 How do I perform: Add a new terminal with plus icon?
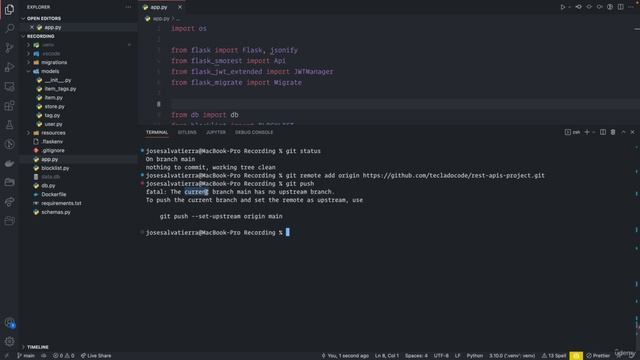pos(587,132)
